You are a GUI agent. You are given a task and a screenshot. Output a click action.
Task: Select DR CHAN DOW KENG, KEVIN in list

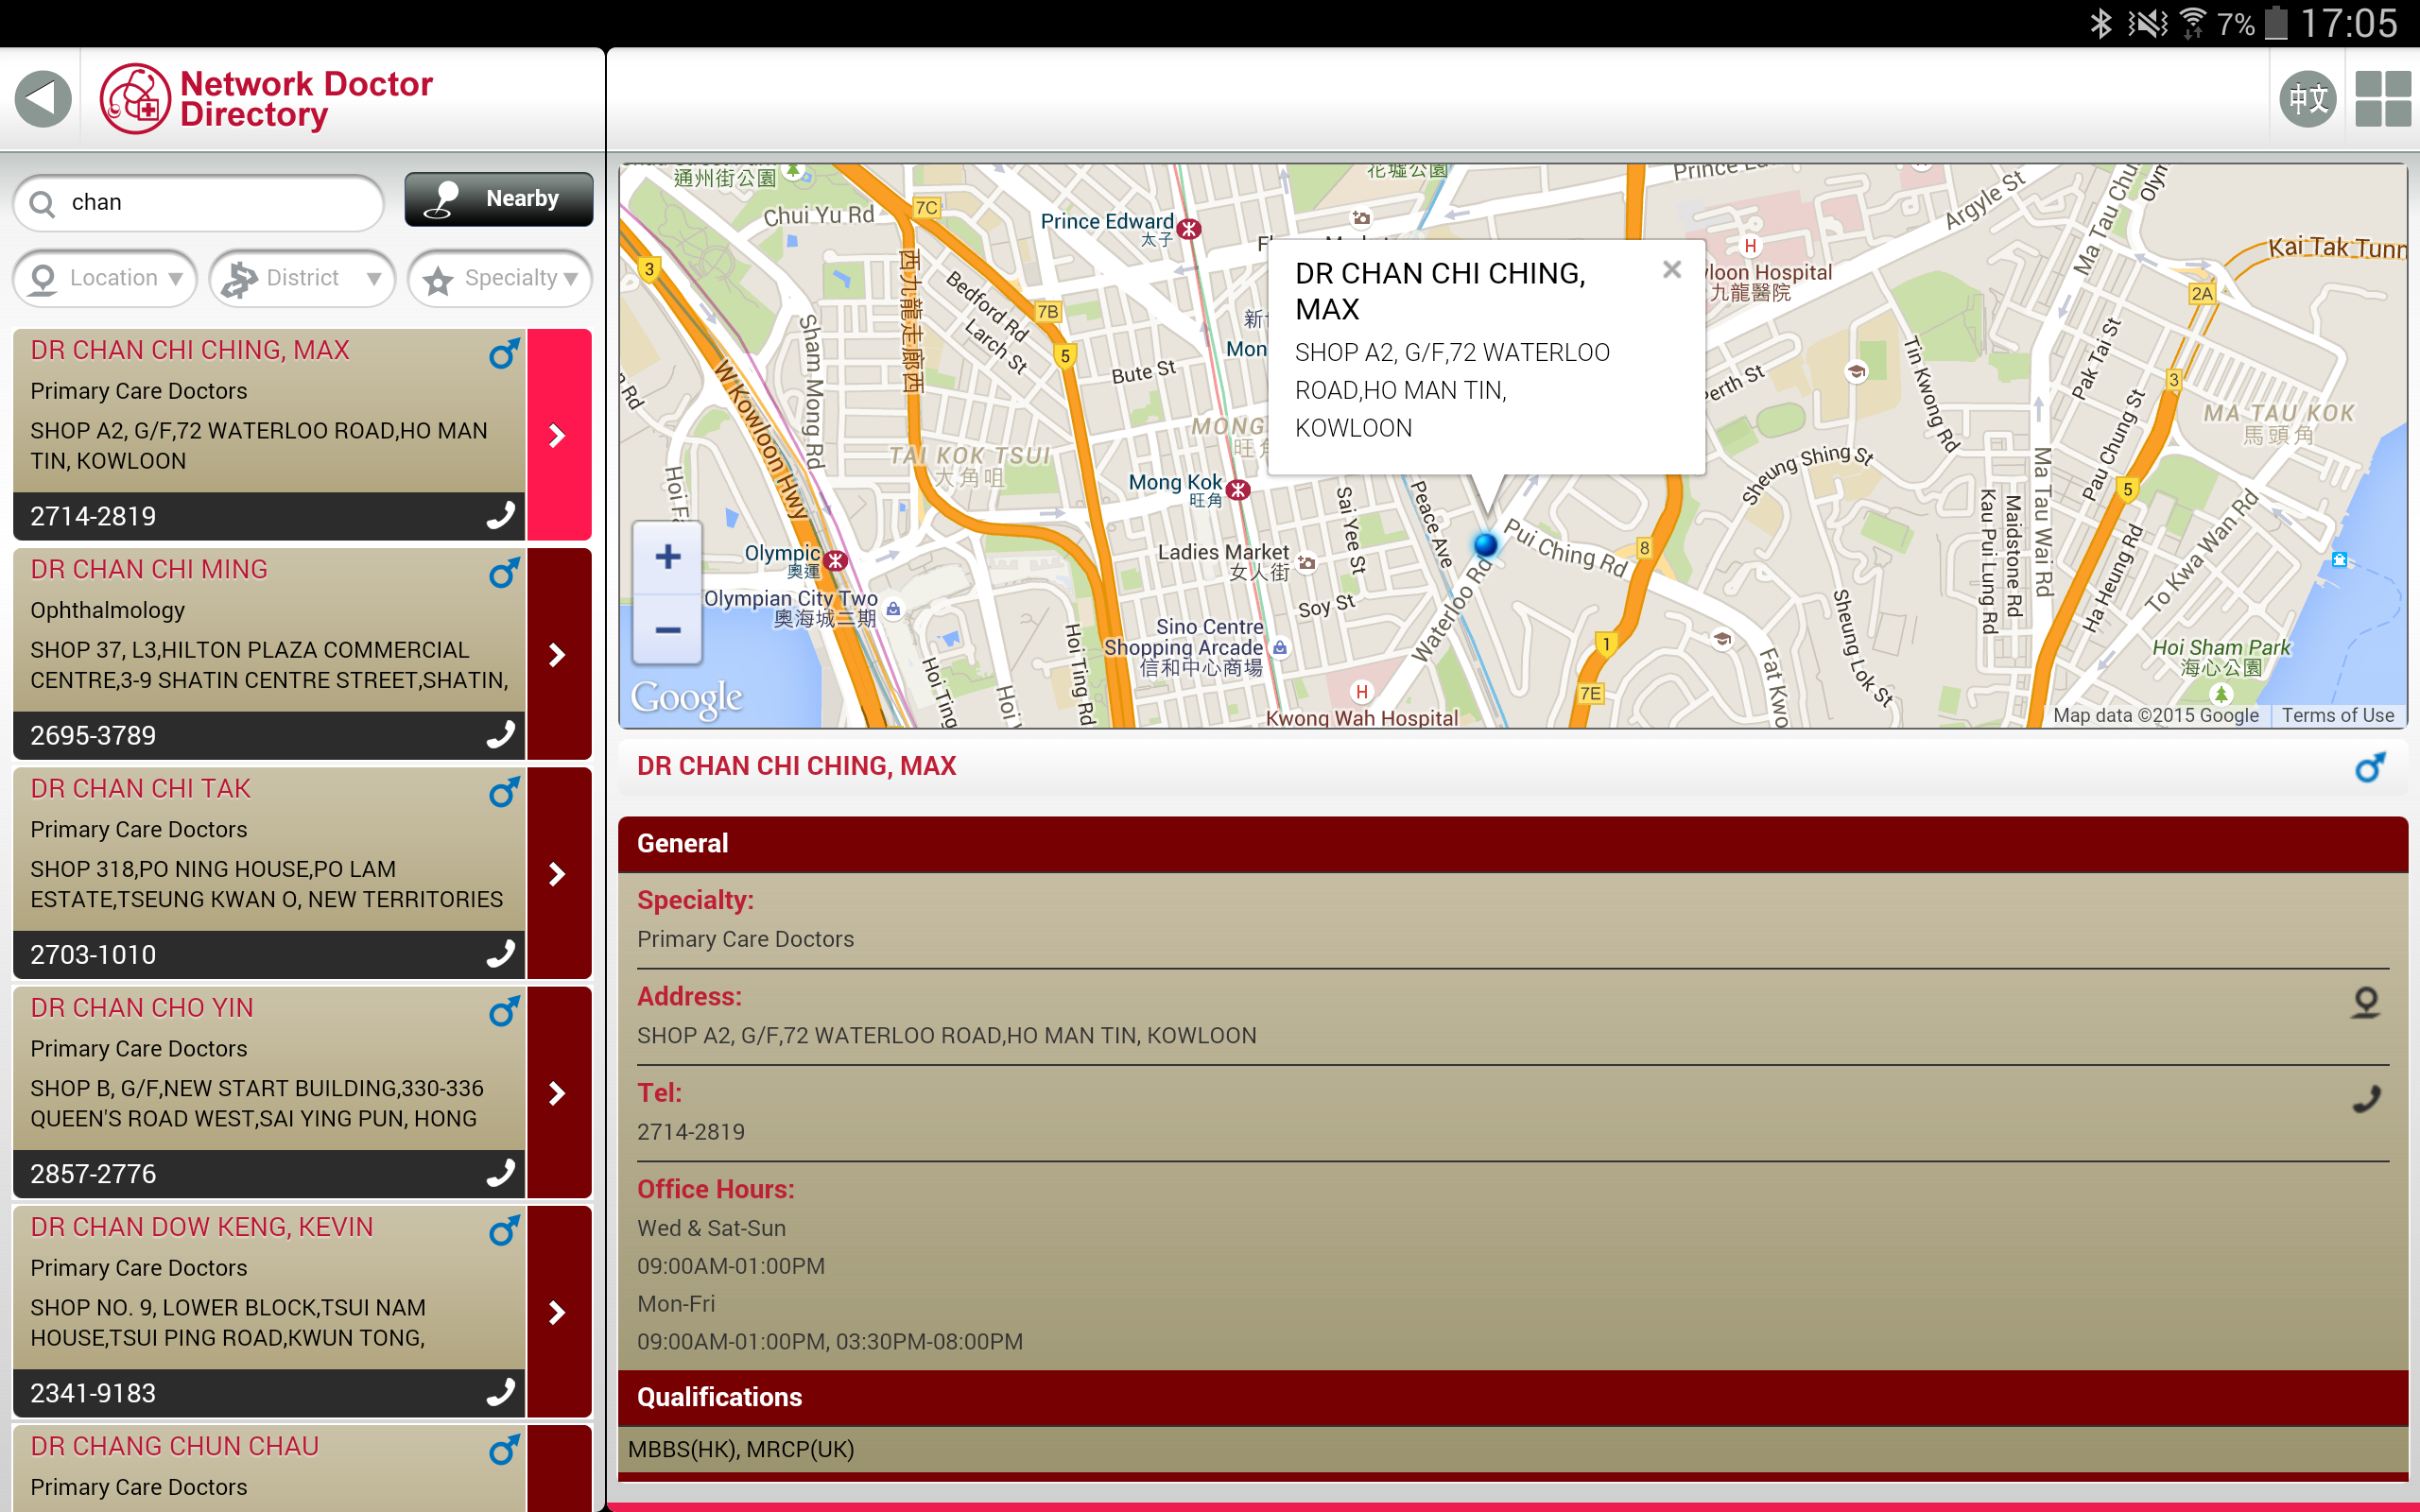point(202,1226)
